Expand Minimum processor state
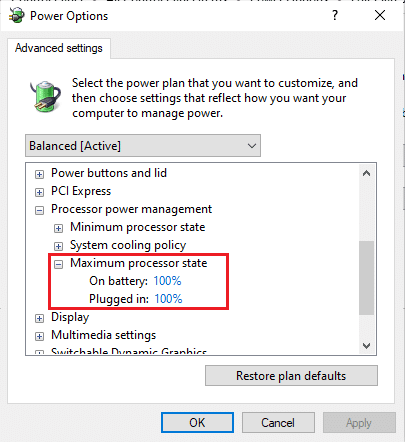This screenshot has width=405, height=442. [58, 228]
